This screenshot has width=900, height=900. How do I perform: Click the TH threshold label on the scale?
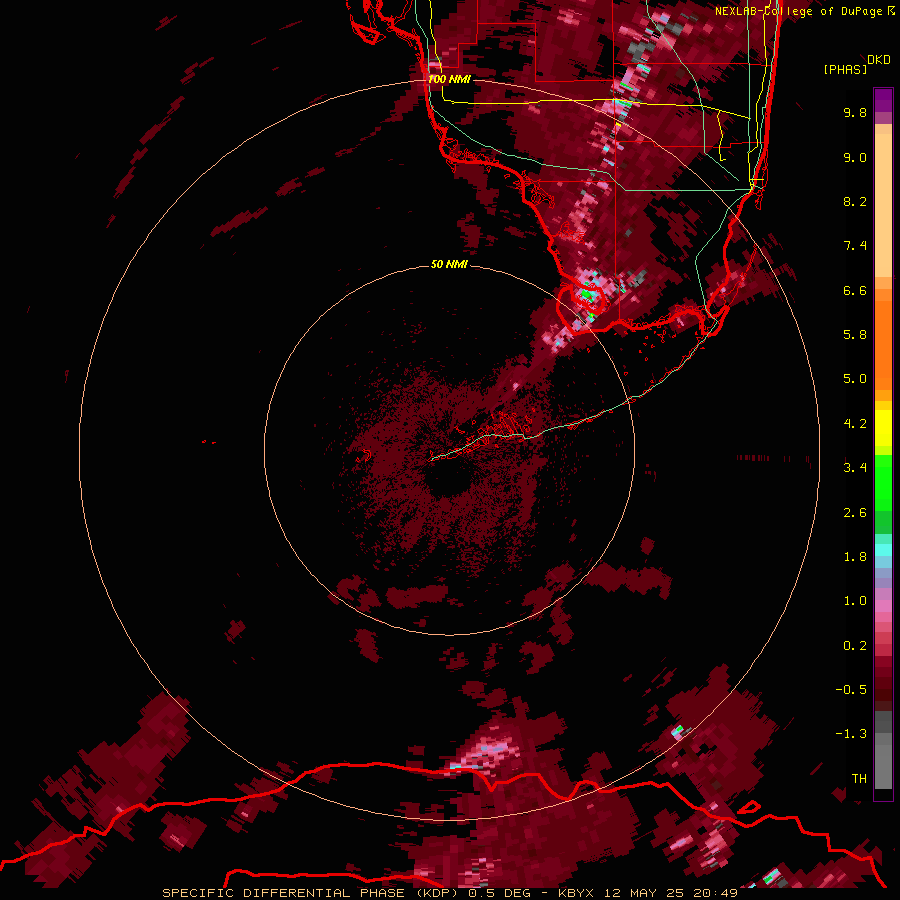tap(859, 779)
